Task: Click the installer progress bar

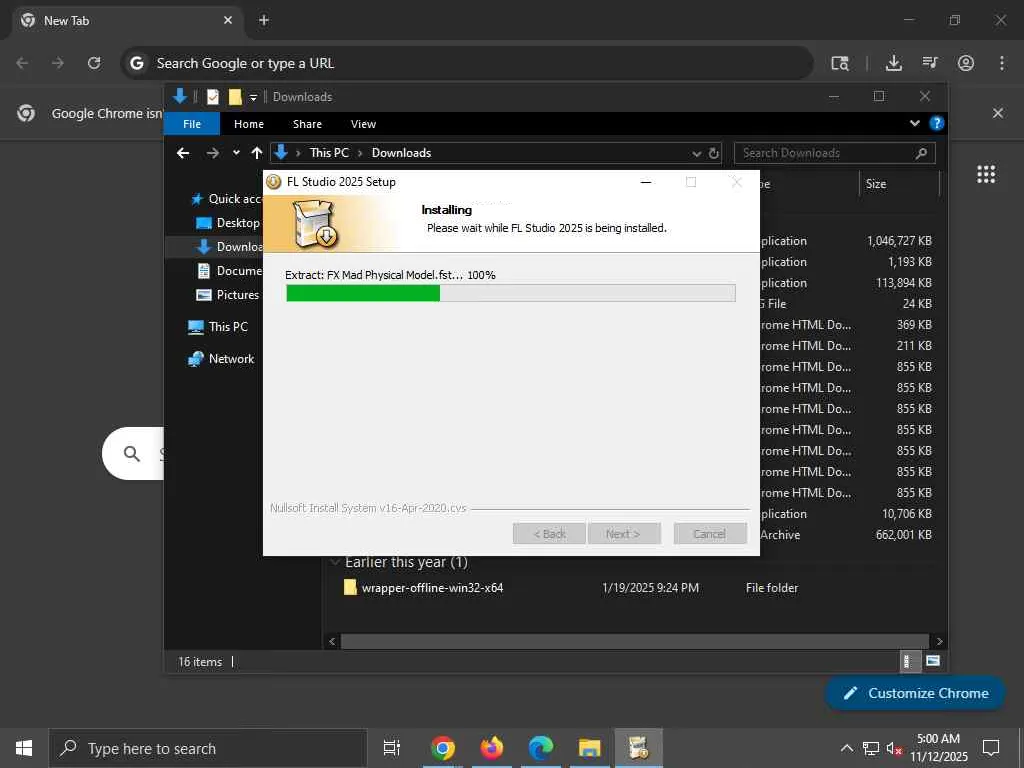Action: click(511, 293)
